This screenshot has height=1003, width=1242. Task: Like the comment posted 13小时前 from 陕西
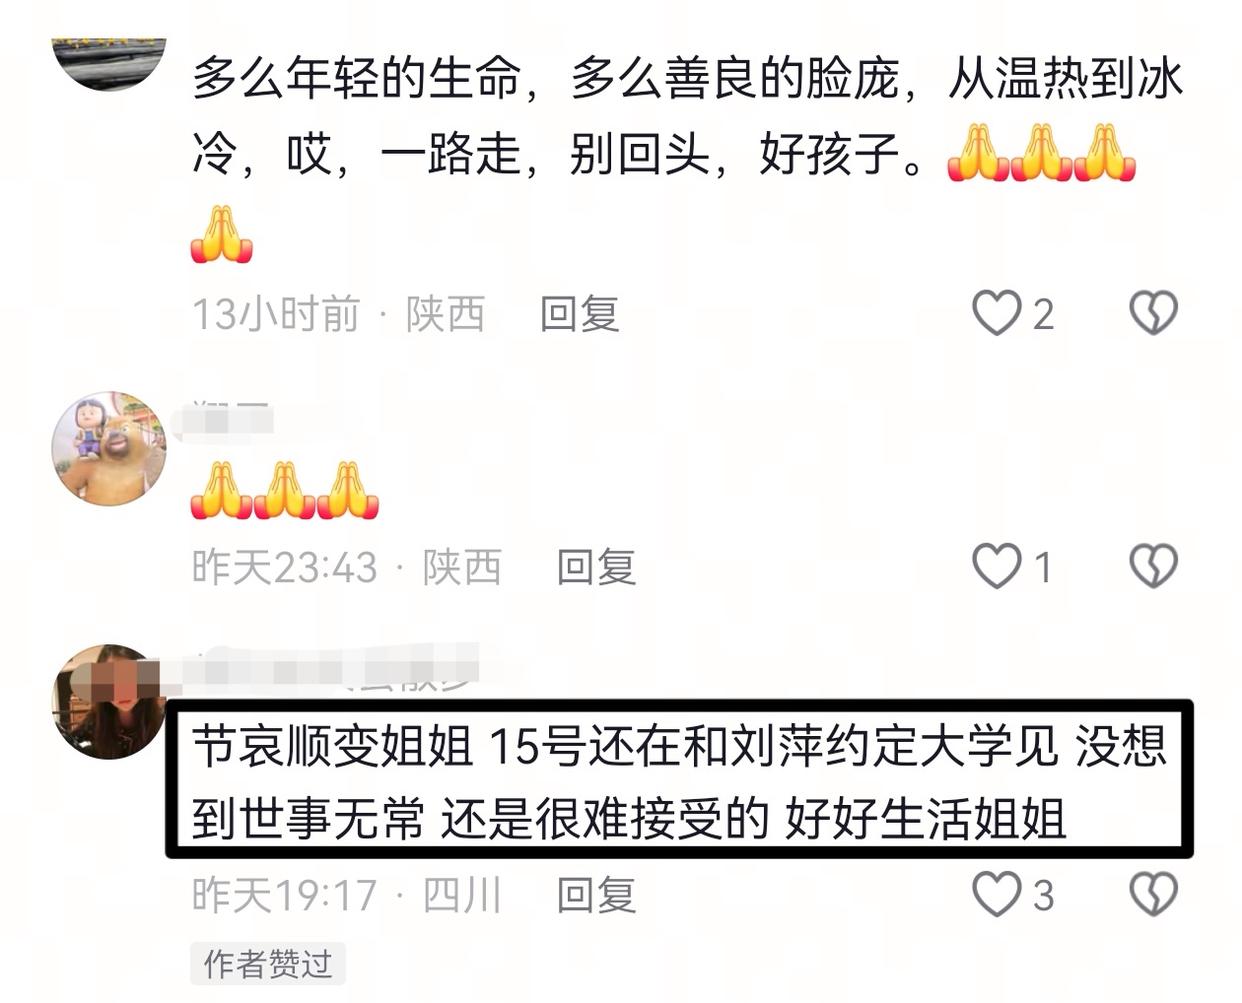click(x=997, y=313)
